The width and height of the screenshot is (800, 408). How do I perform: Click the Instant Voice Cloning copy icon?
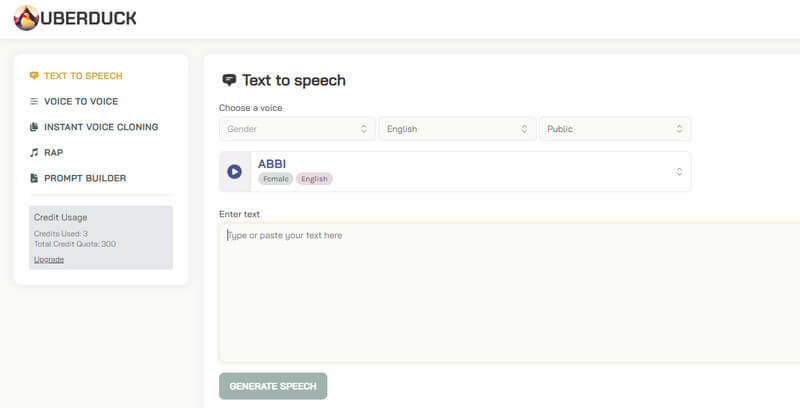[34, 127]
